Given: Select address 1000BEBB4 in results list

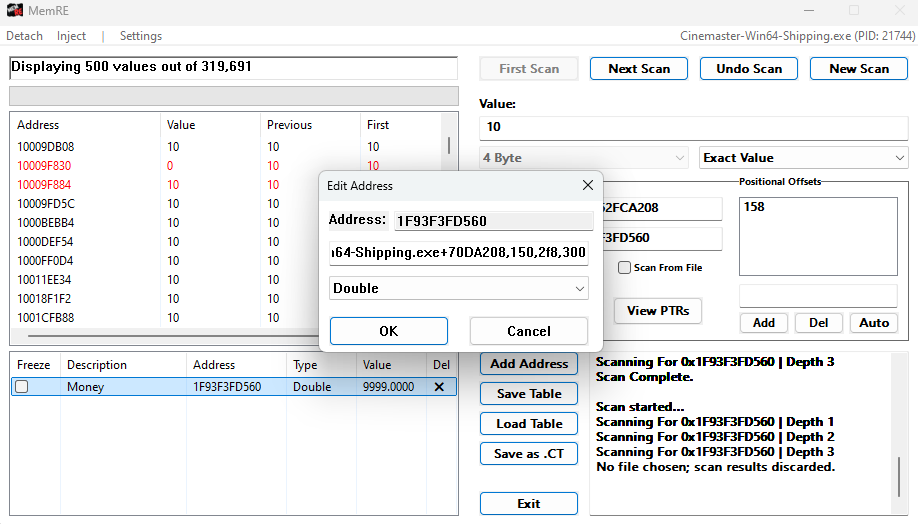Looking at the screenshot, I should (x=46, y=222).
